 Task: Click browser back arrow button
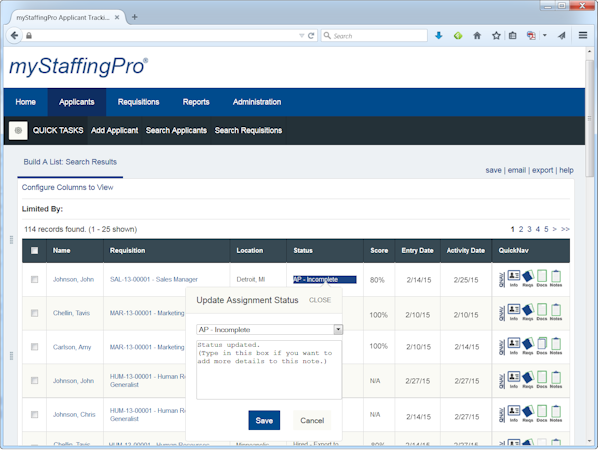[14, 35]
